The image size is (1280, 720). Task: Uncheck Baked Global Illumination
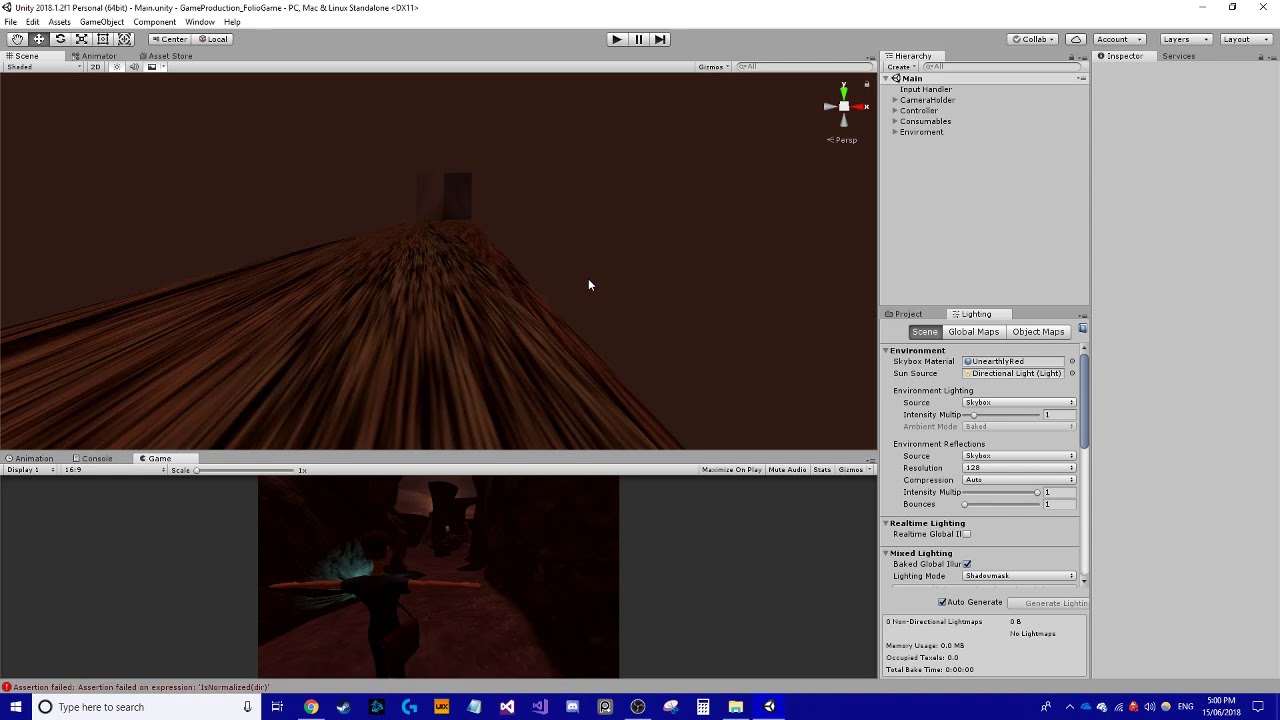click(966, 564)
